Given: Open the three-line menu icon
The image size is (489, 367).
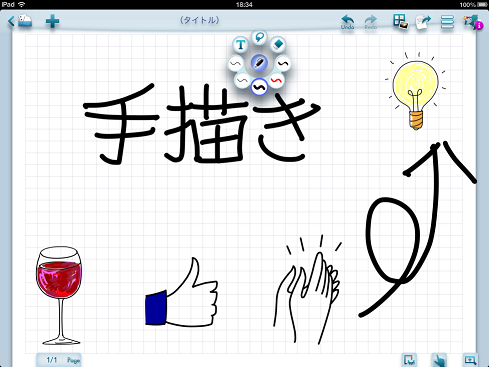Looking at the screenshot, I should (447, 22).
